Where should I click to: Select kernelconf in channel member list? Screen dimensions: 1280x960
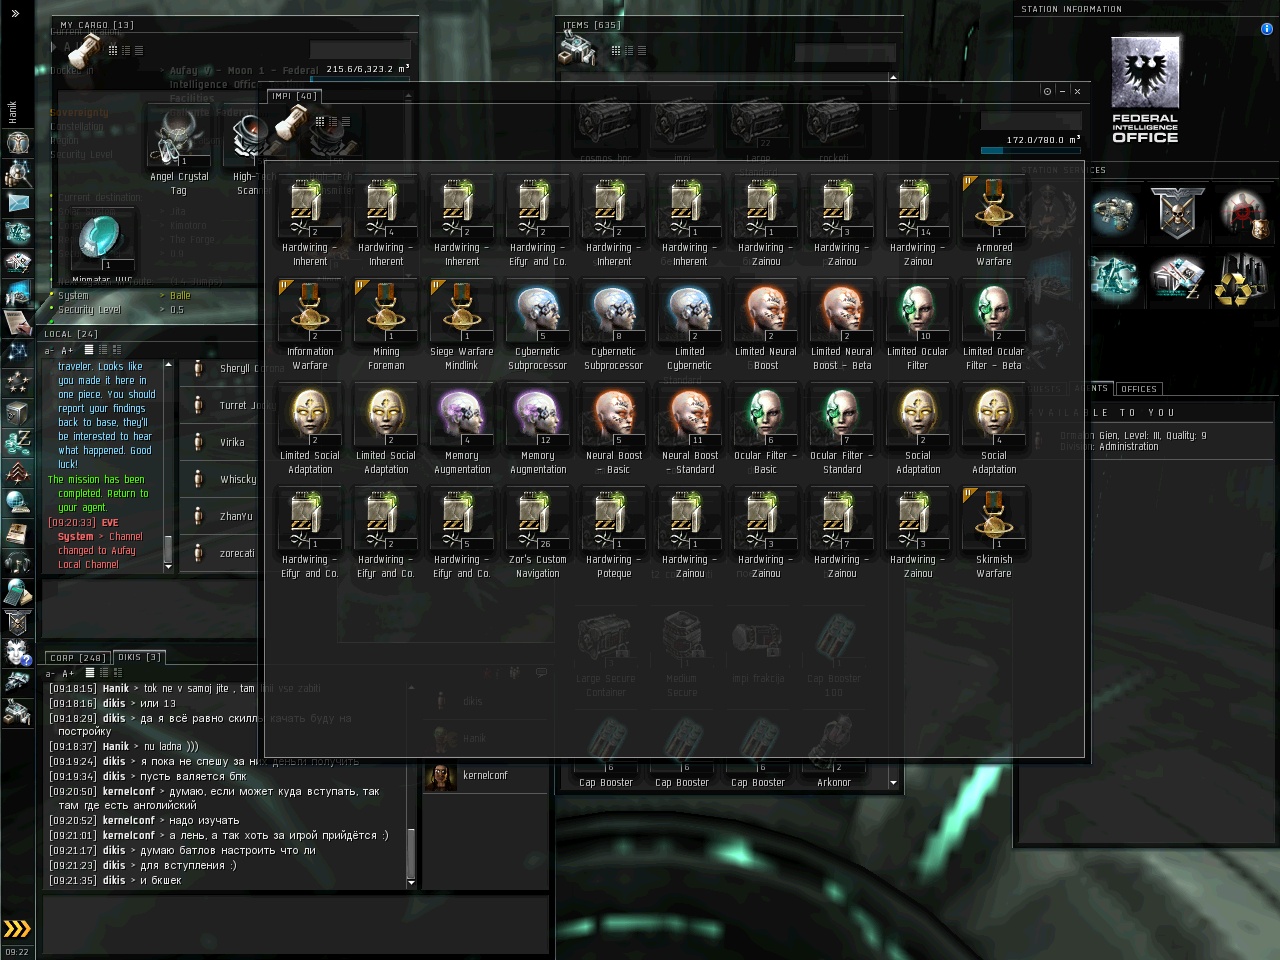click(485, 776)
